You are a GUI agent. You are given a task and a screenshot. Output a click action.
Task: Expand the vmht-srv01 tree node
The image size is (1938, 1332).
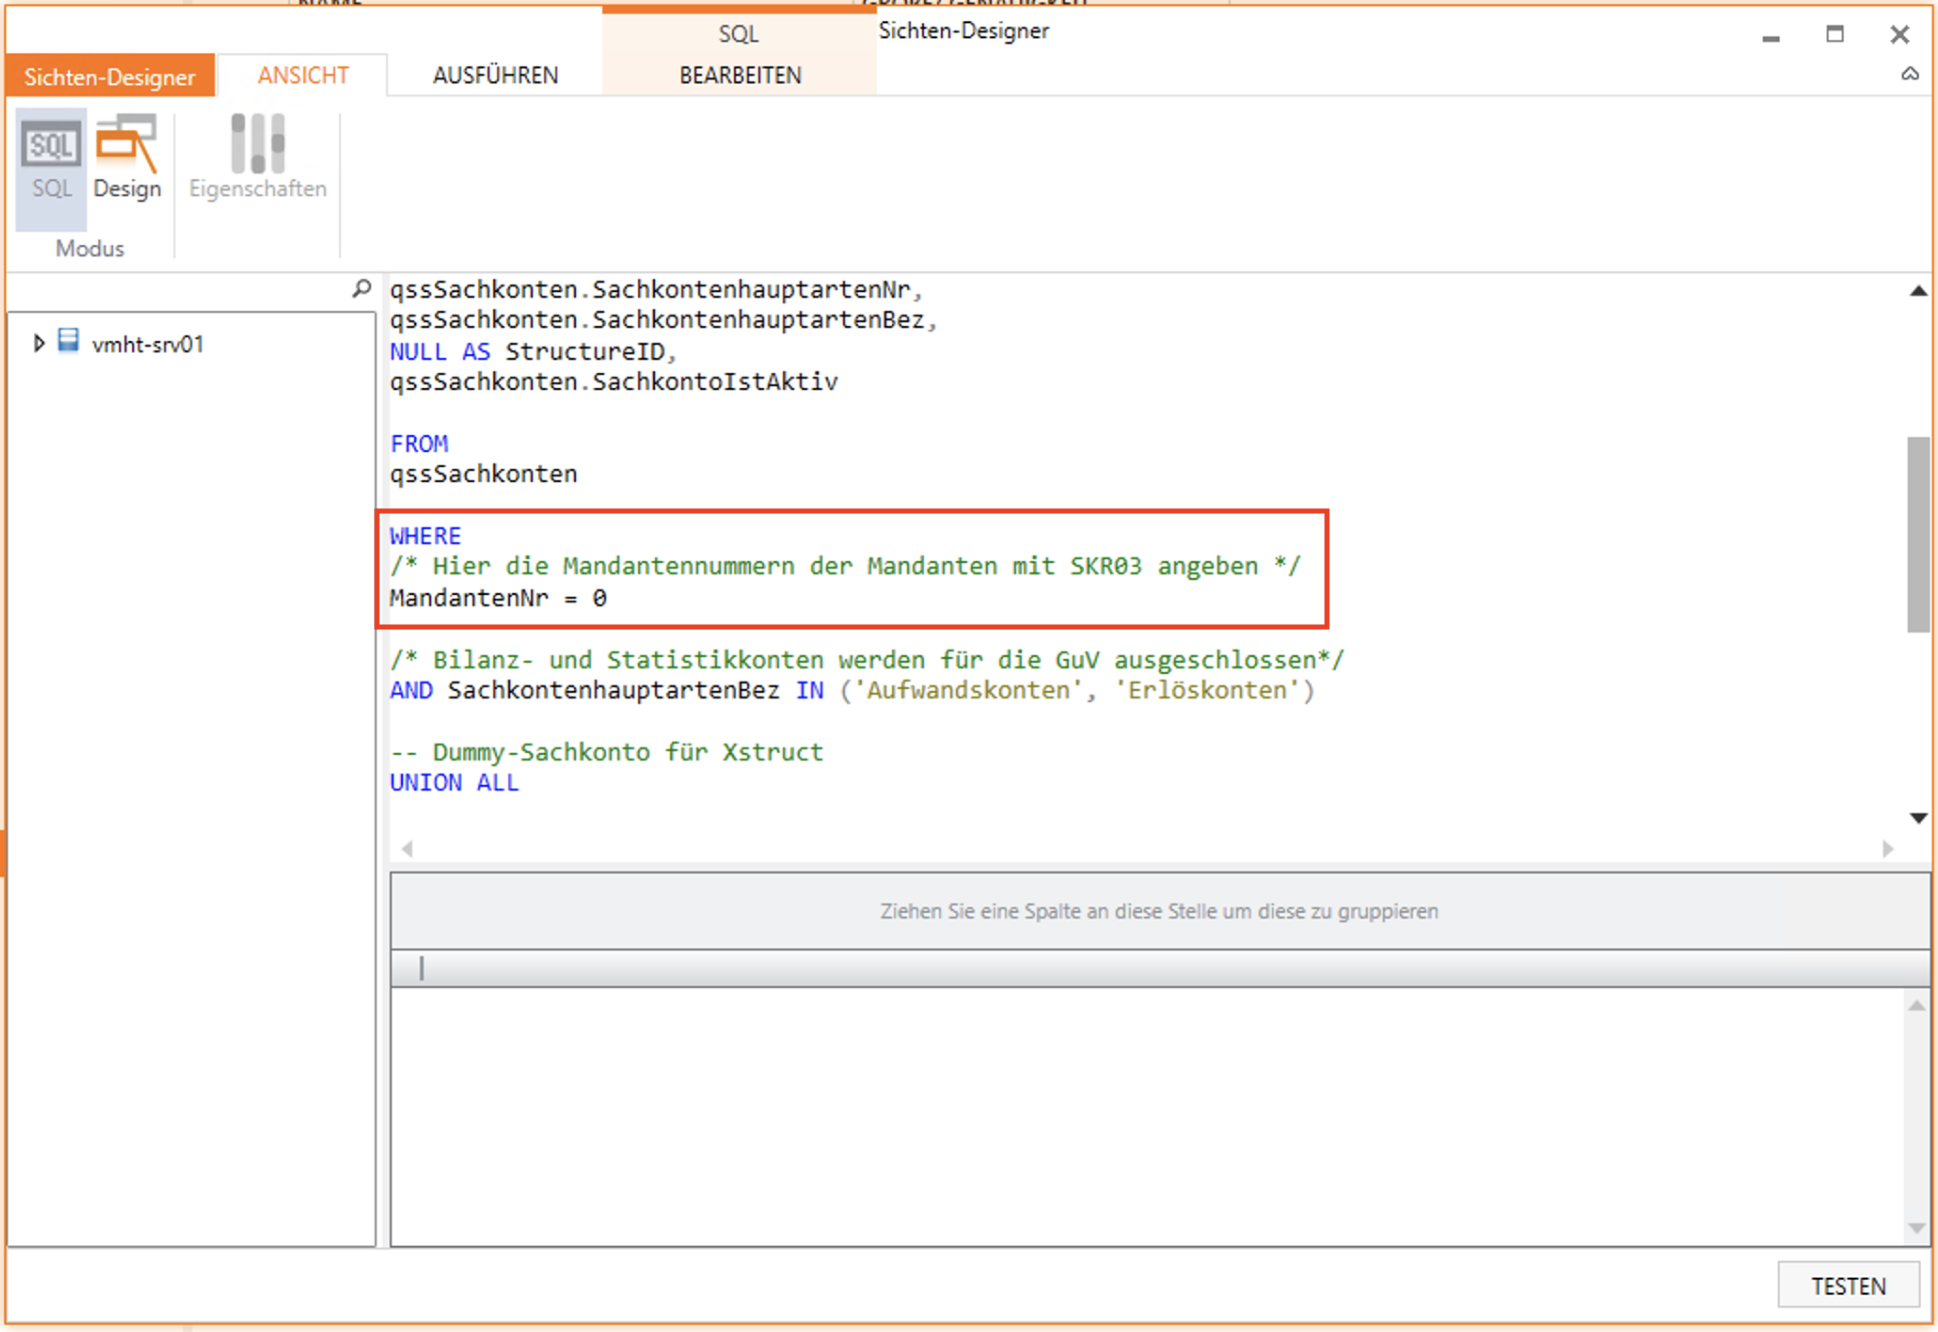pos(38,343)
